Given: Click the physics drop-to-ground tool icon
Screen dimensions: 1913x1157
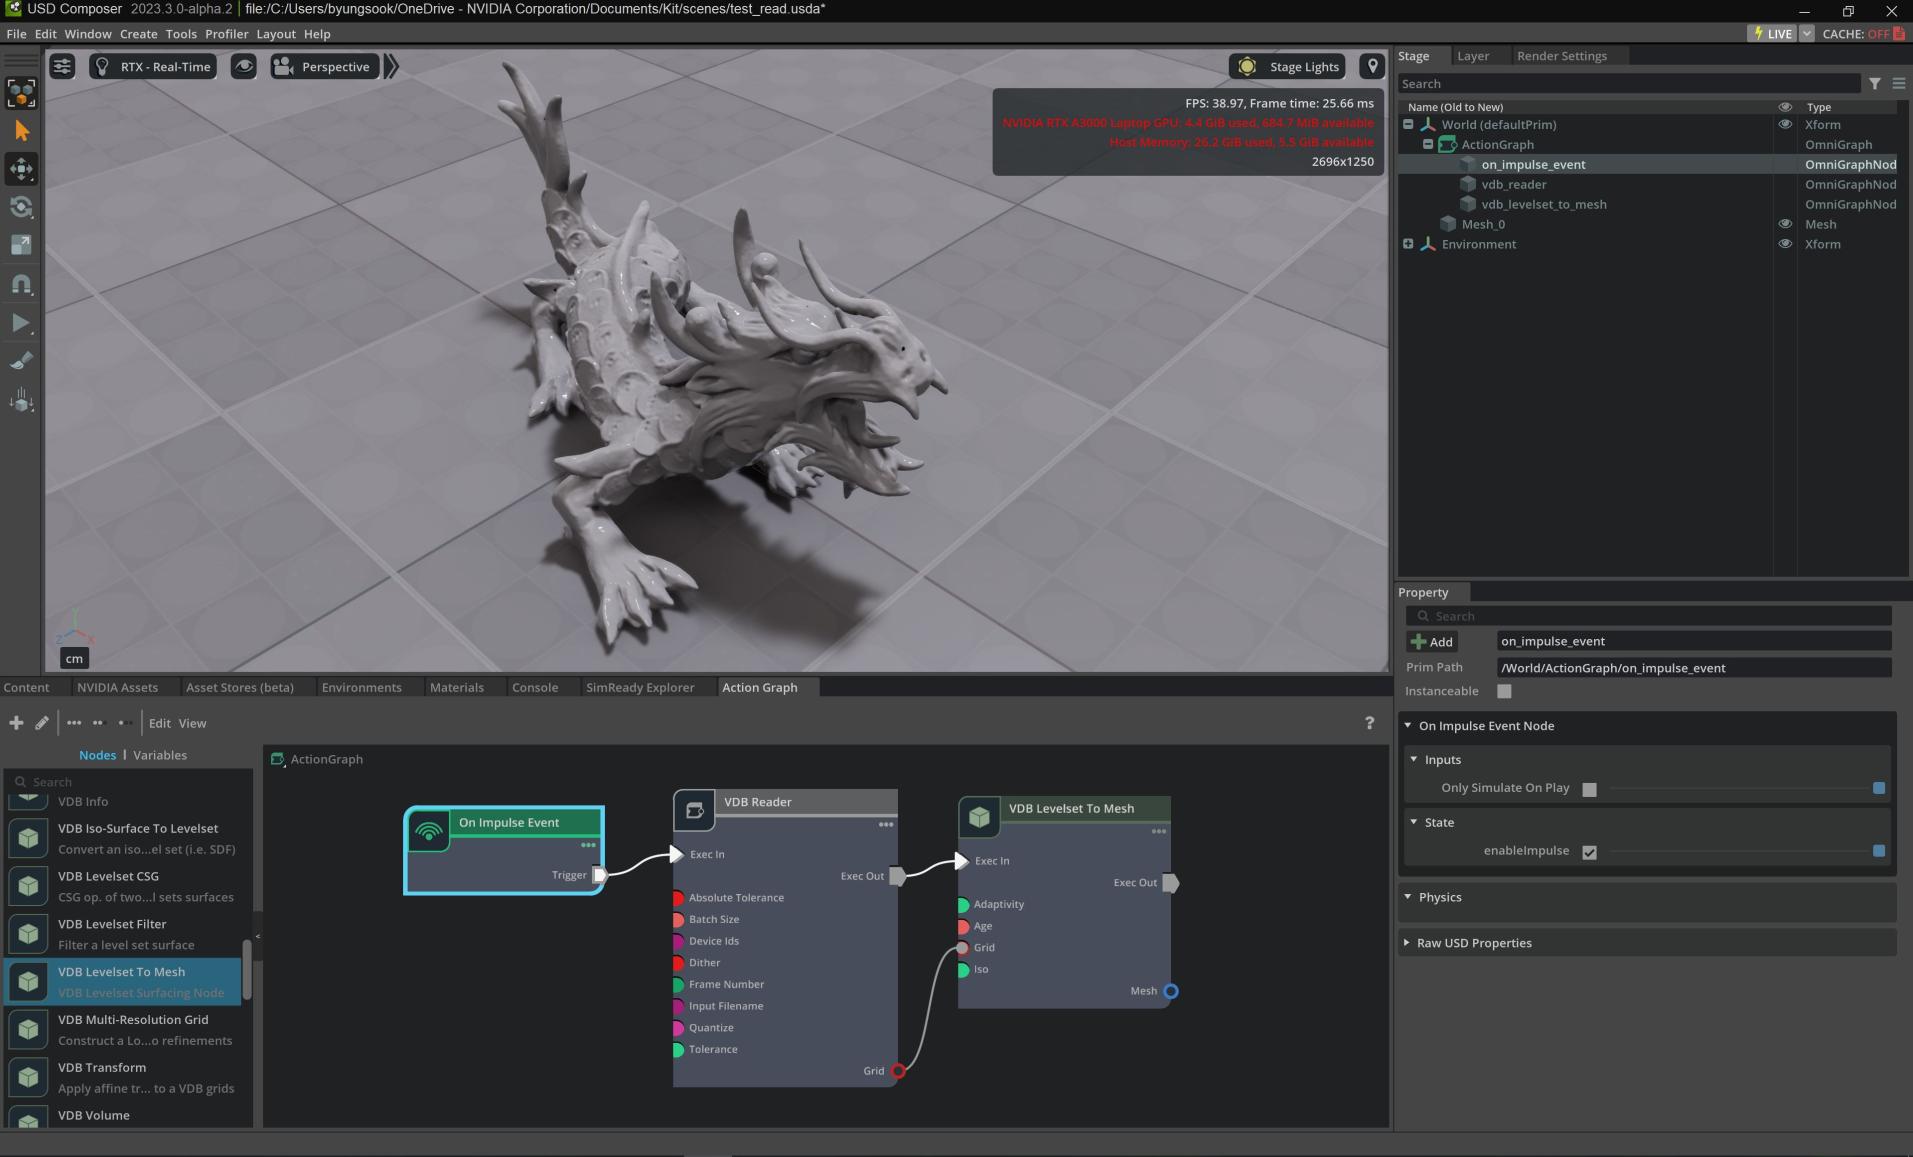Looking at the screenshot, I should pyautogui.click(x=21, y=402).
